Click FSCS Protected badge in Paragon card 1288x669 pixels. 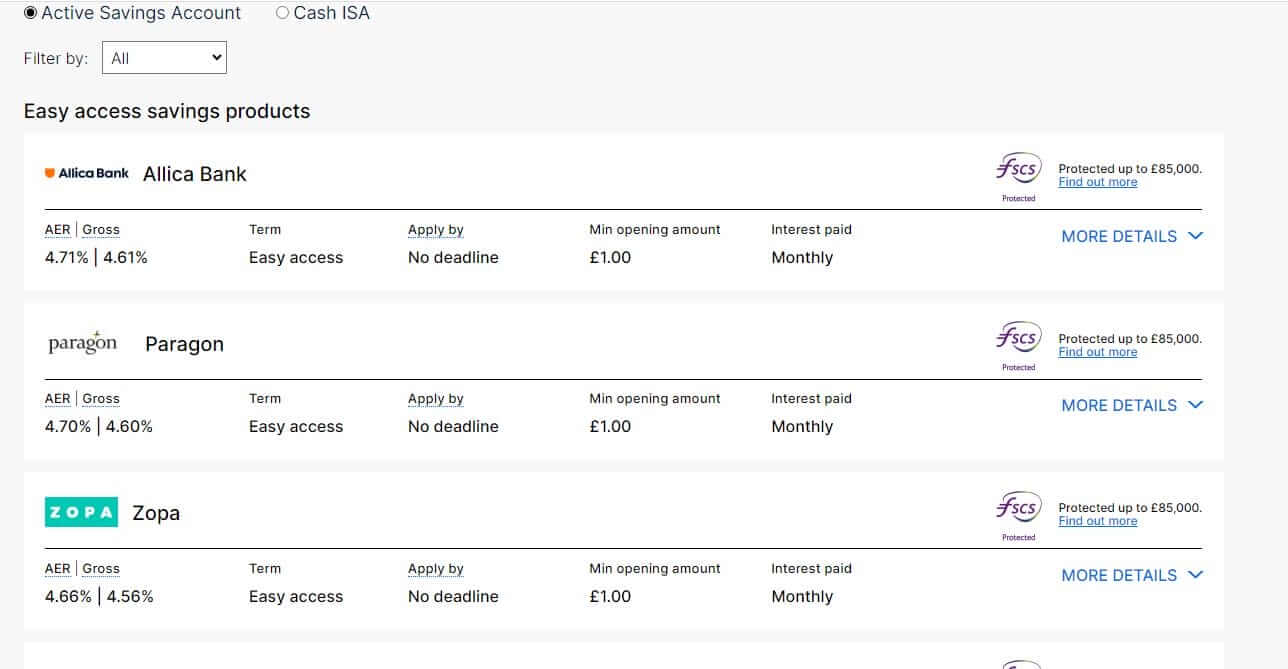coord(1018,346)
